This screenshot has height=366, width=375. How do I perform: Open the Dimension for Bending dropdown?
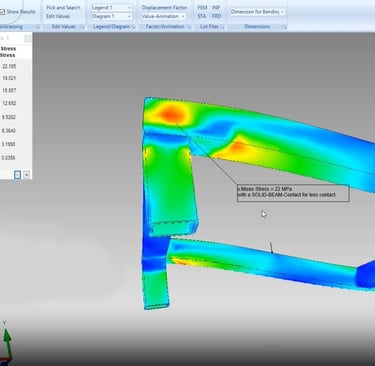[x=257, y=12]
